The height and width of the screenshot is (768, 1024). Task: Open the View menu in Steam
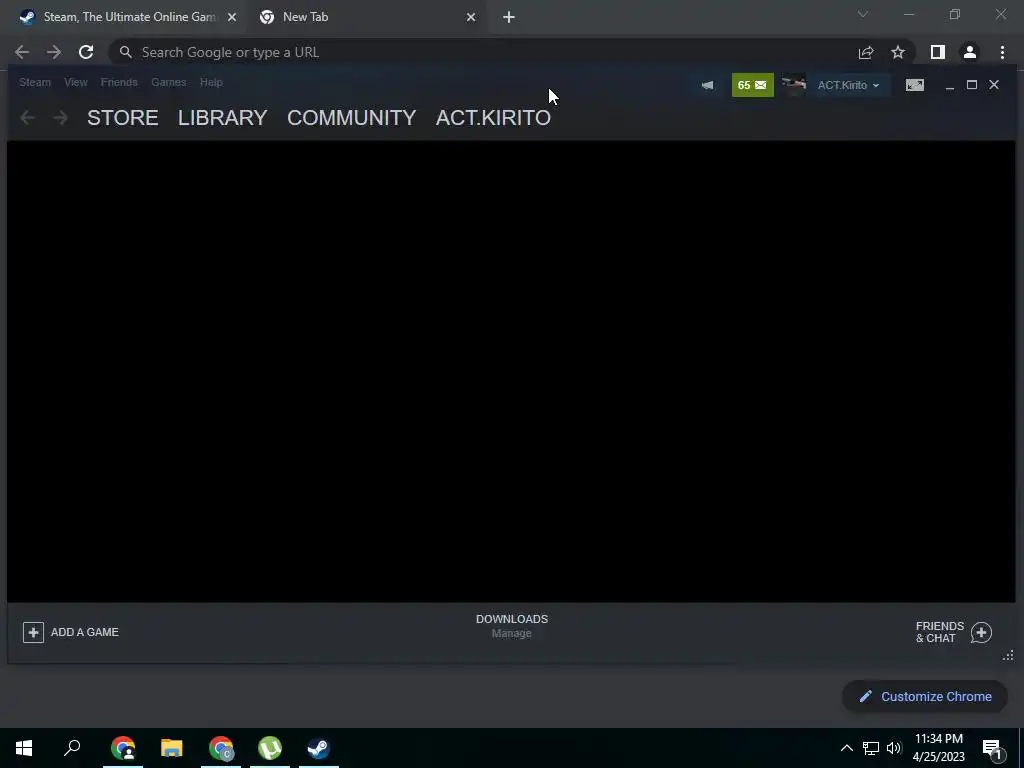coord(76,82)
